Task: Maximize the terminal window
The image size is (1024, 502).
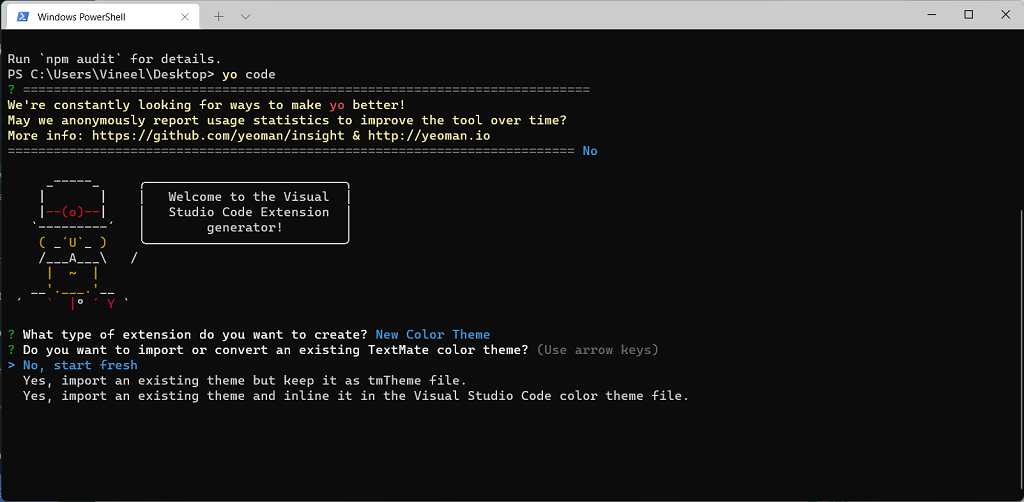Action: [x=968, y=14]
